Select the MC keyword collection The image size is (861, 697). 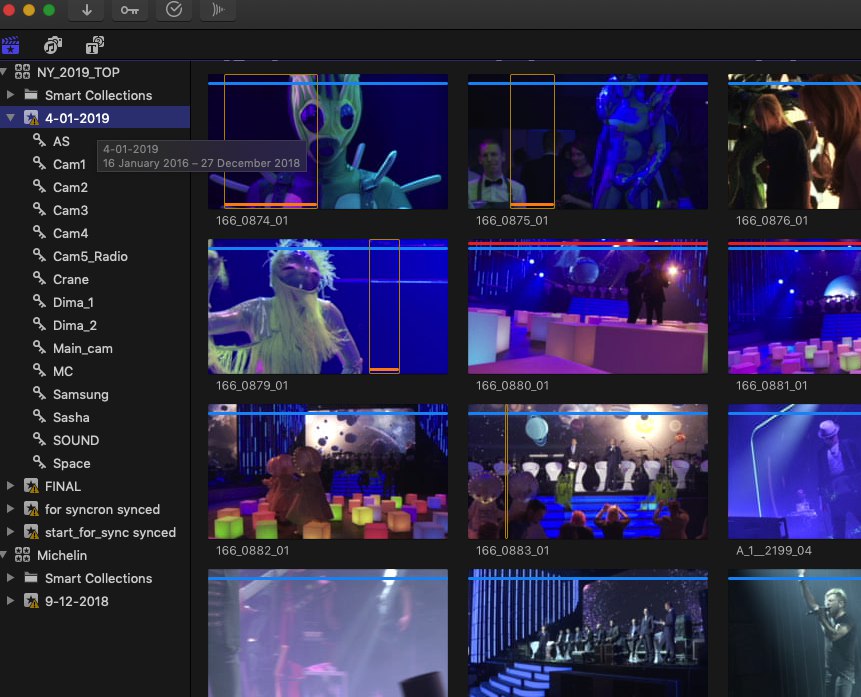point(63,372)
